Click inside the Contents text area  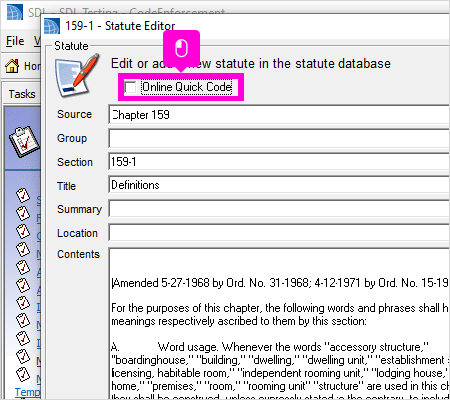tap(279, 323)
